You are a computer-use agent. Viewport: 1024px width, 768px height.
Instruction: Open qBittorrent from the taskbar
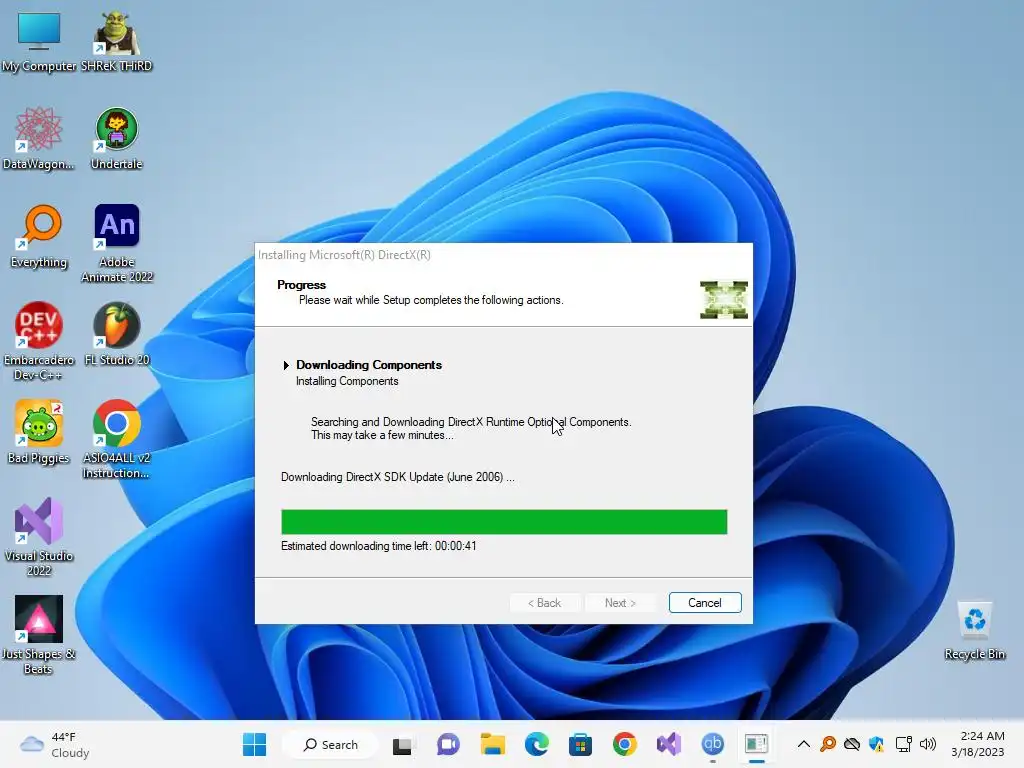pos(712,744)
